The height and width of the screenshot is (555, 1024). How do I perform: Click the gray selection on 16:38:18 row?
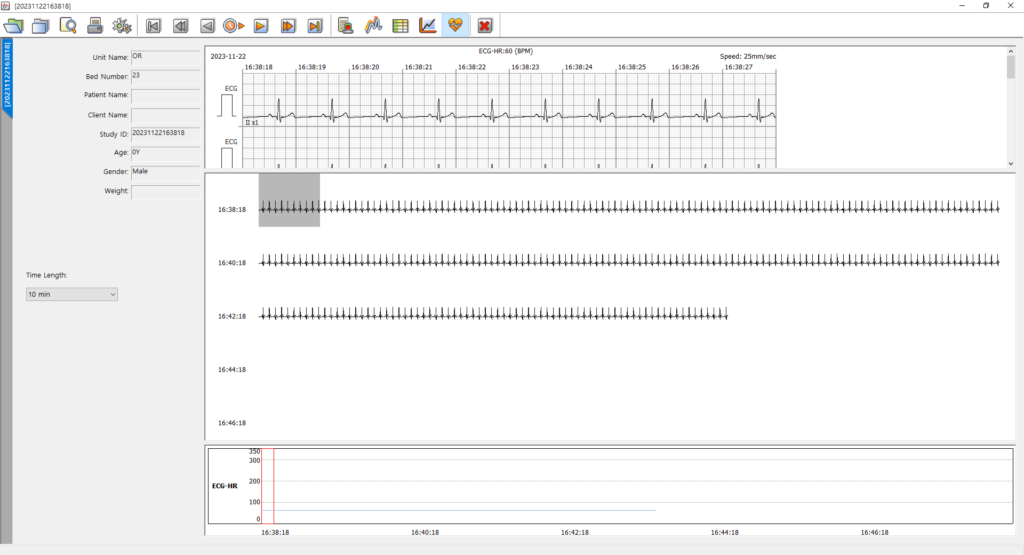tap(289, 200)
